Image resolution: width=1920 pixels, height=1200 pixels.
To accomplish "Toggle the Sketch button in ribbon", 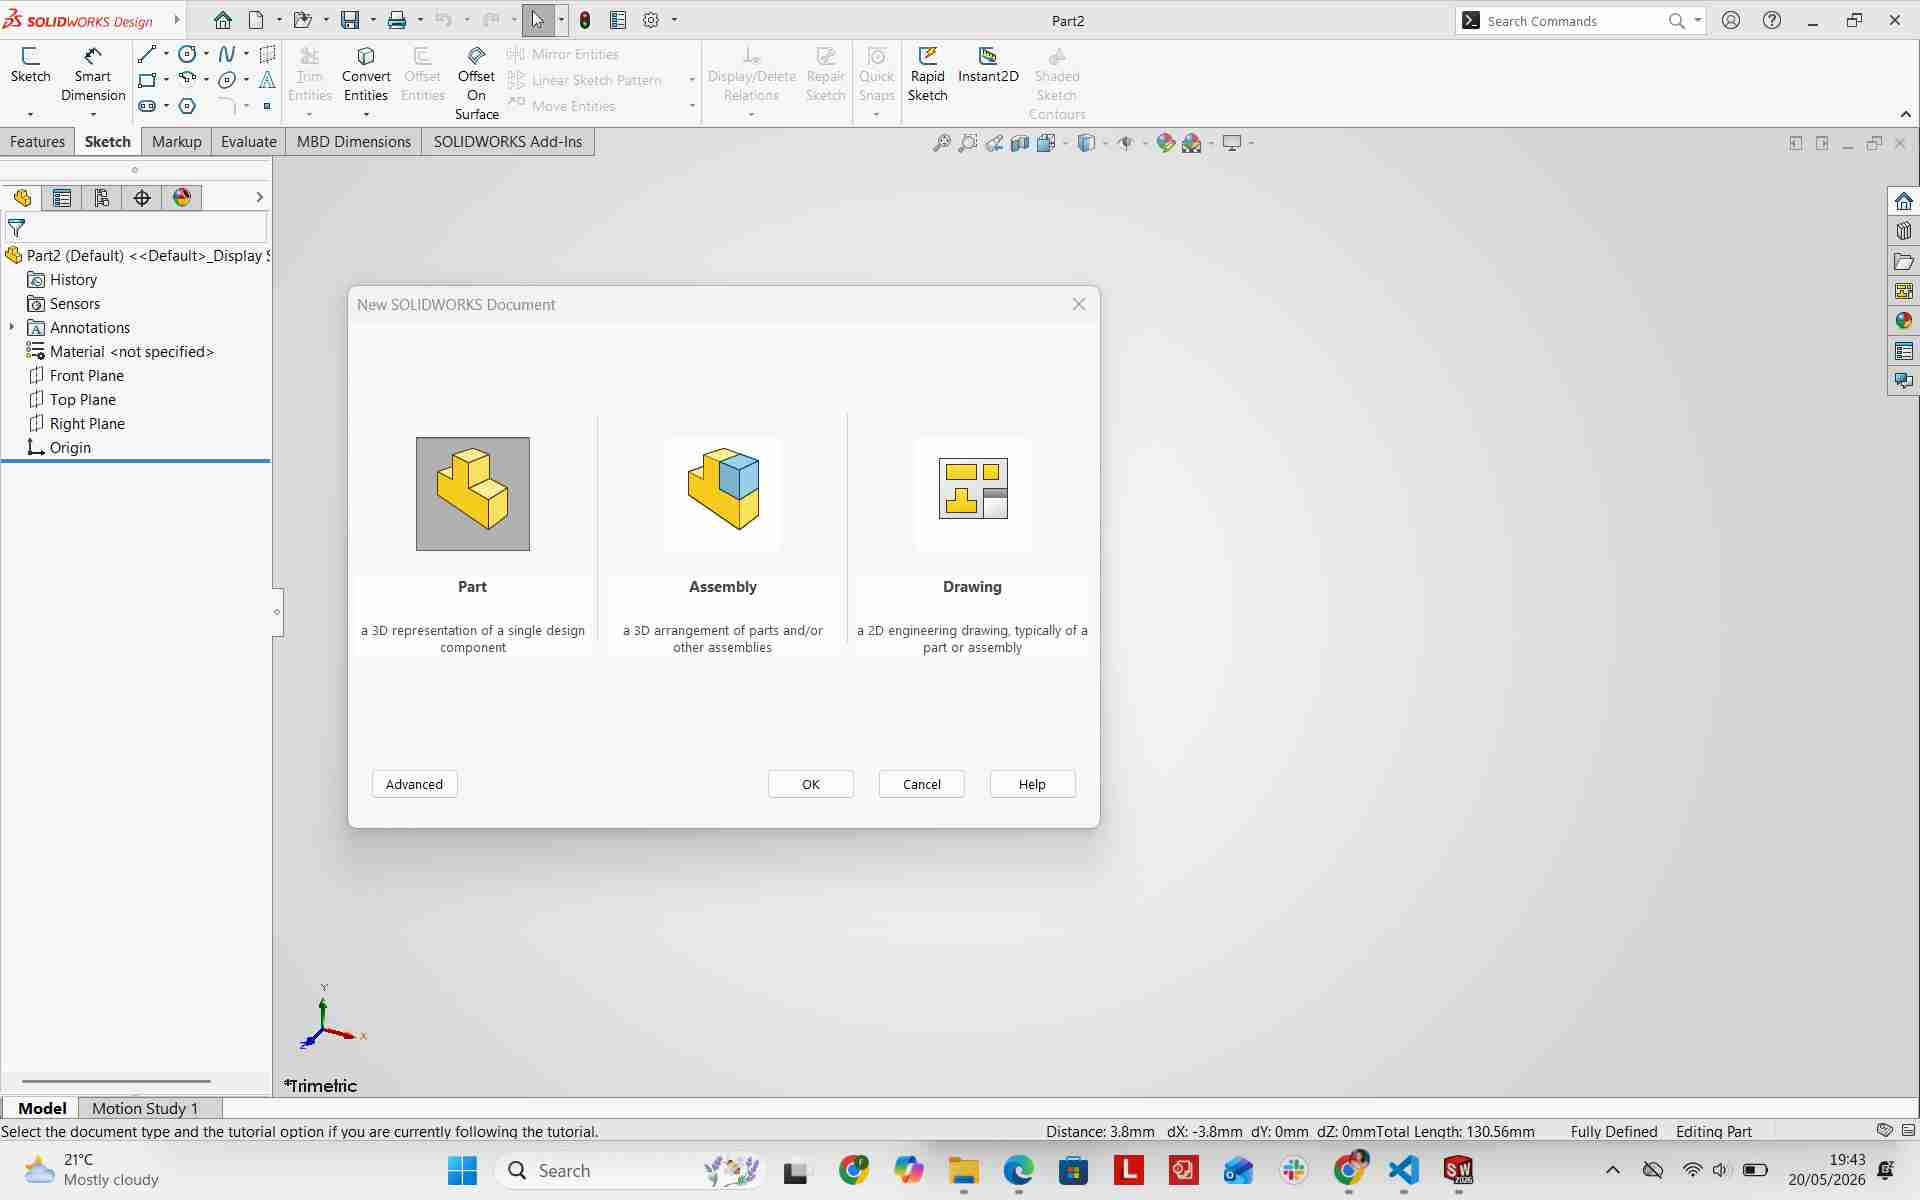I will pos(30,66).
